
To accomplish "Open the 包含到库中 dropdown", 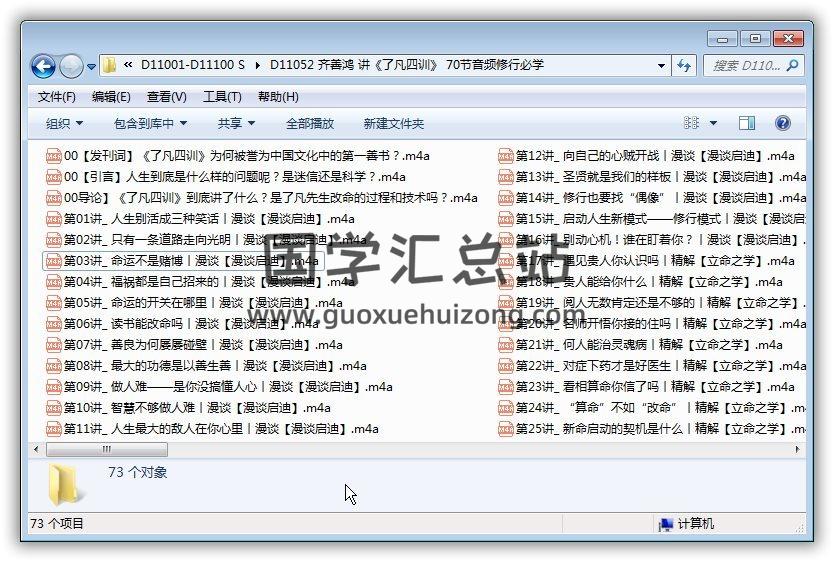I will point(150,124).
